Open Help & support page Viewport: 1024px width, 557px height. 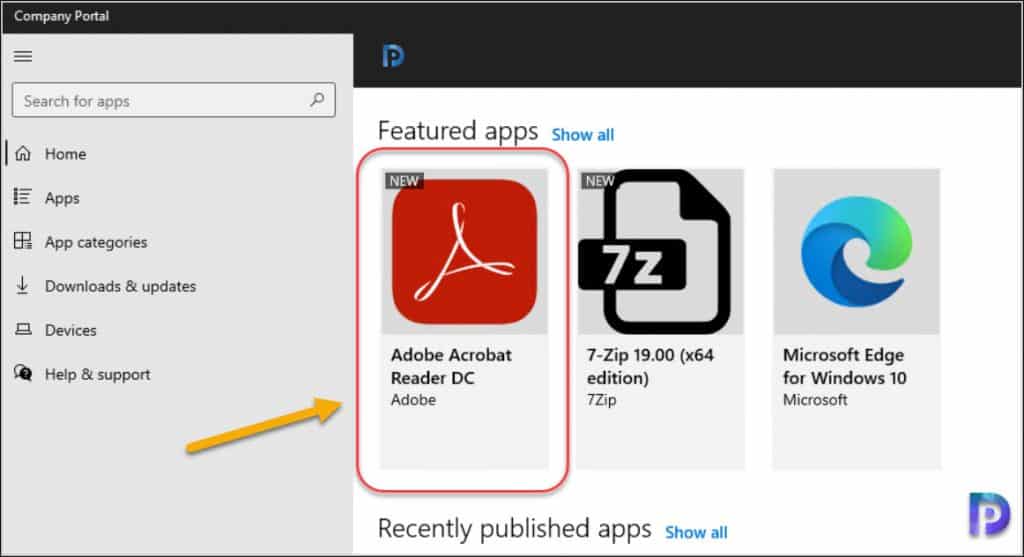click(x=97, y=374)
